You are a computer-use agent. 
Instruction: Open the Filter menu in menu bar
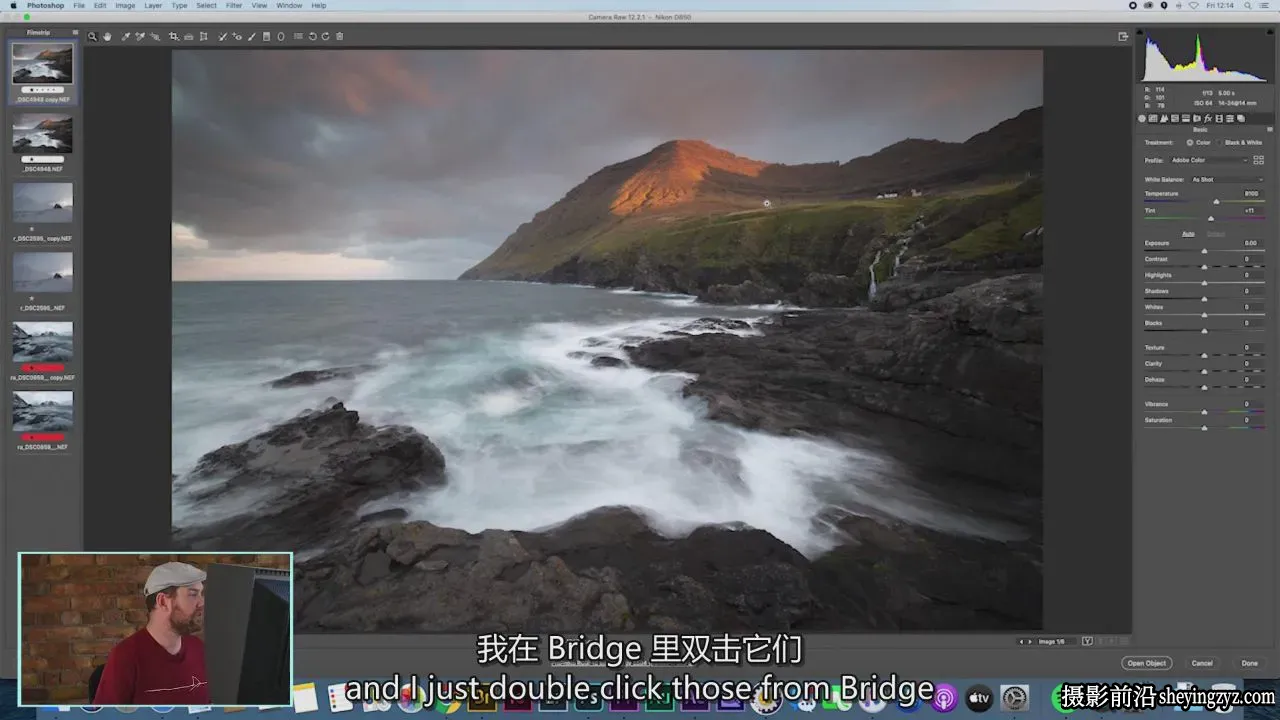pyautogui.click(x=233, y=6)
